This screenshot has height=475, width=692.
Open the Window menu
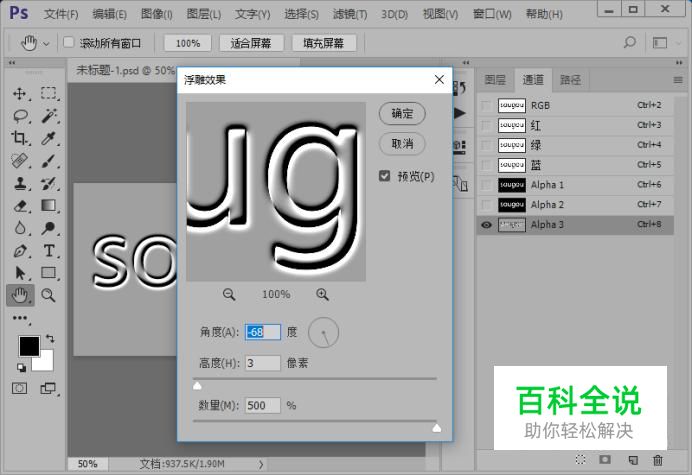tap(492, 14)
